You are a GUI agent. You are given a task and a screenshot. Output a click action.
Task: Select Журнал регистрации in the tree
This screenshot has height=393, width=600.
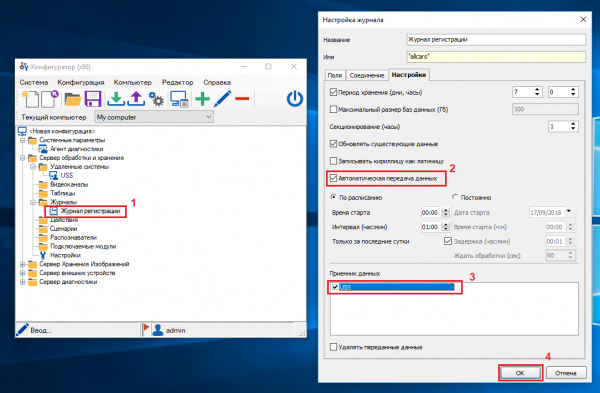90,211
